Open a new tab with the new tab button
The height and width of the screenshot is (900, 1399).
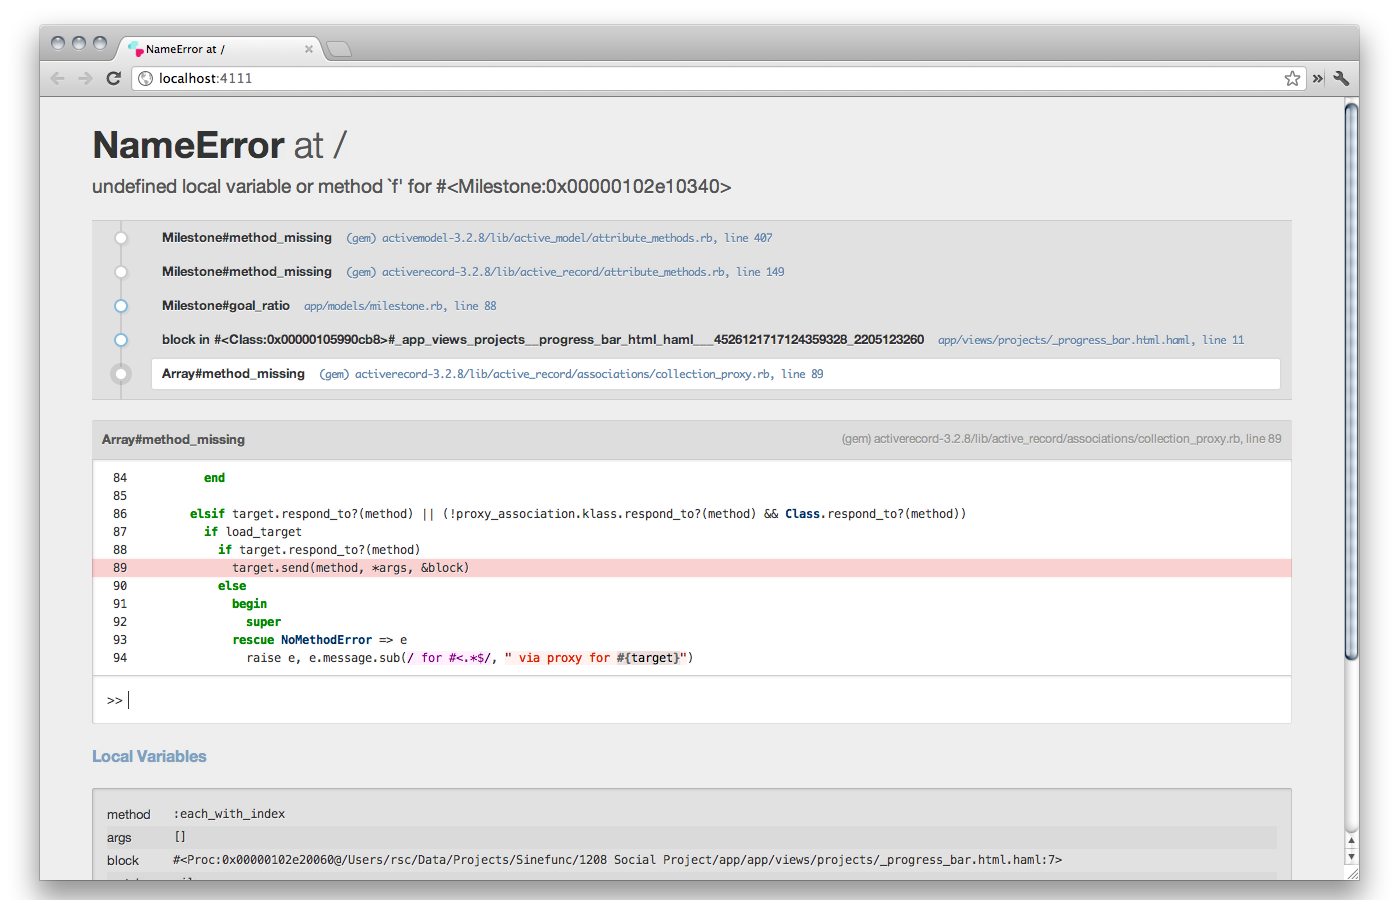pos(339,49)
